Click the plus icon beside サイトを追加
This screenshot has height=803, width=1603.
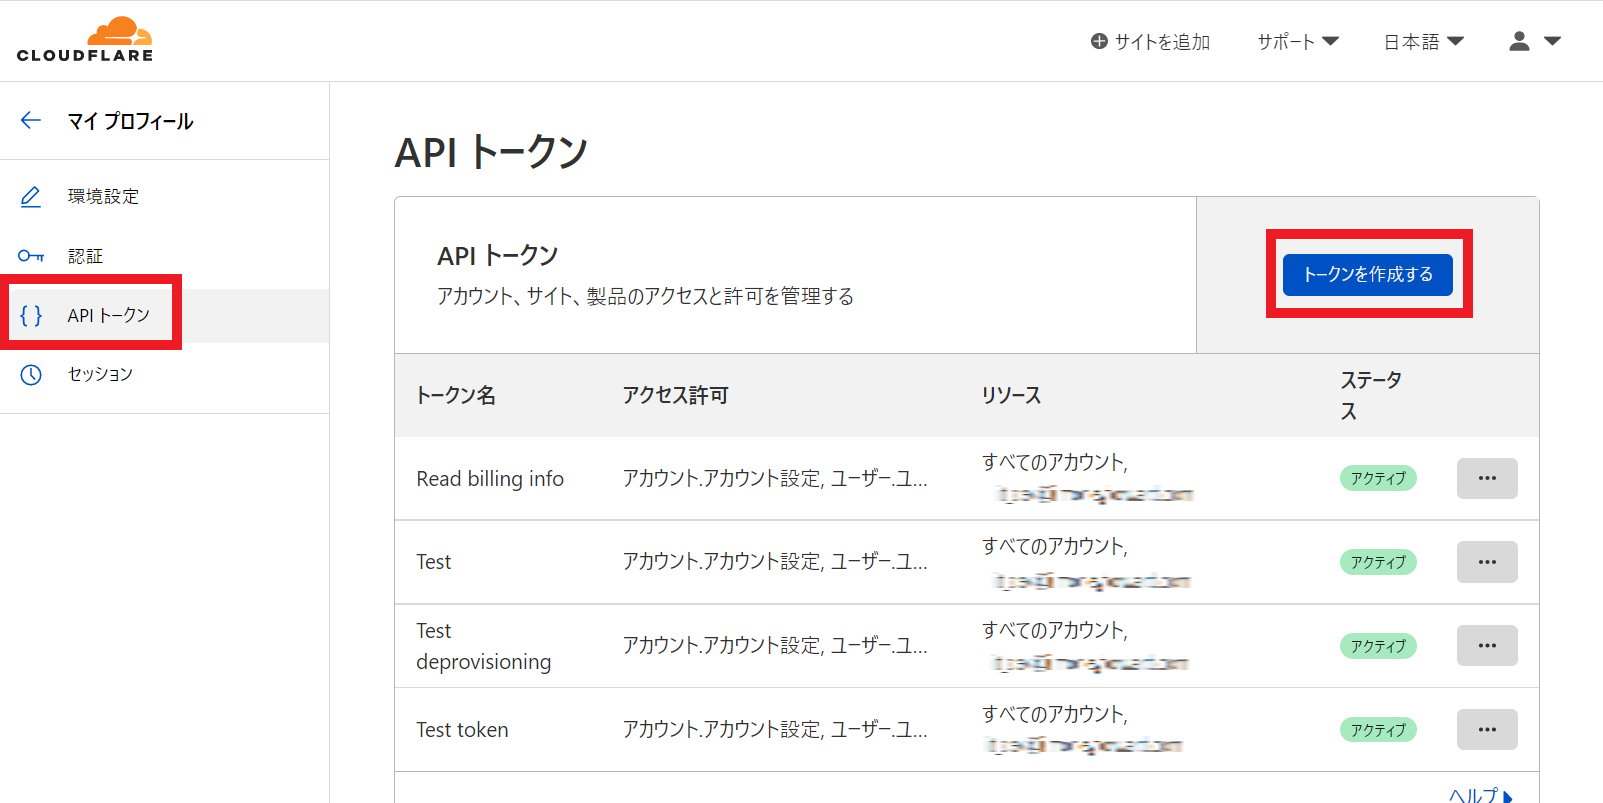click(1099, 42)
